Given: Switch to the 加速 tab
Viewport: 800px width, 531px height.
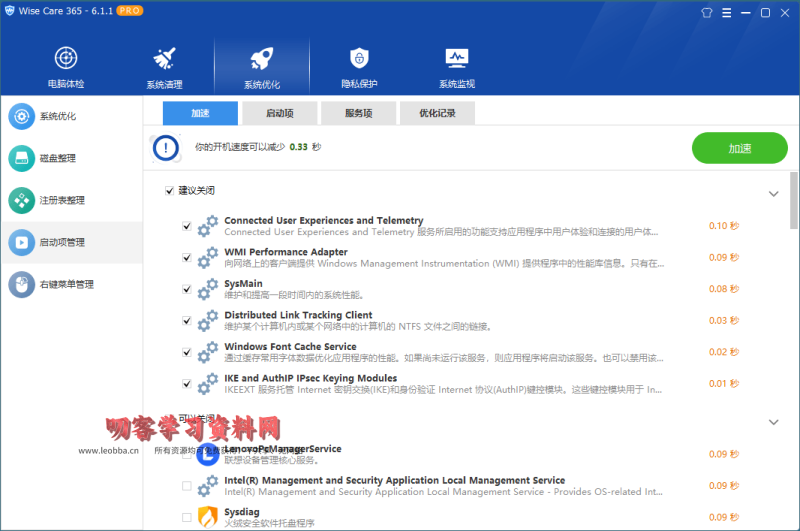Looking at the screenshot, I should [200, 113].
